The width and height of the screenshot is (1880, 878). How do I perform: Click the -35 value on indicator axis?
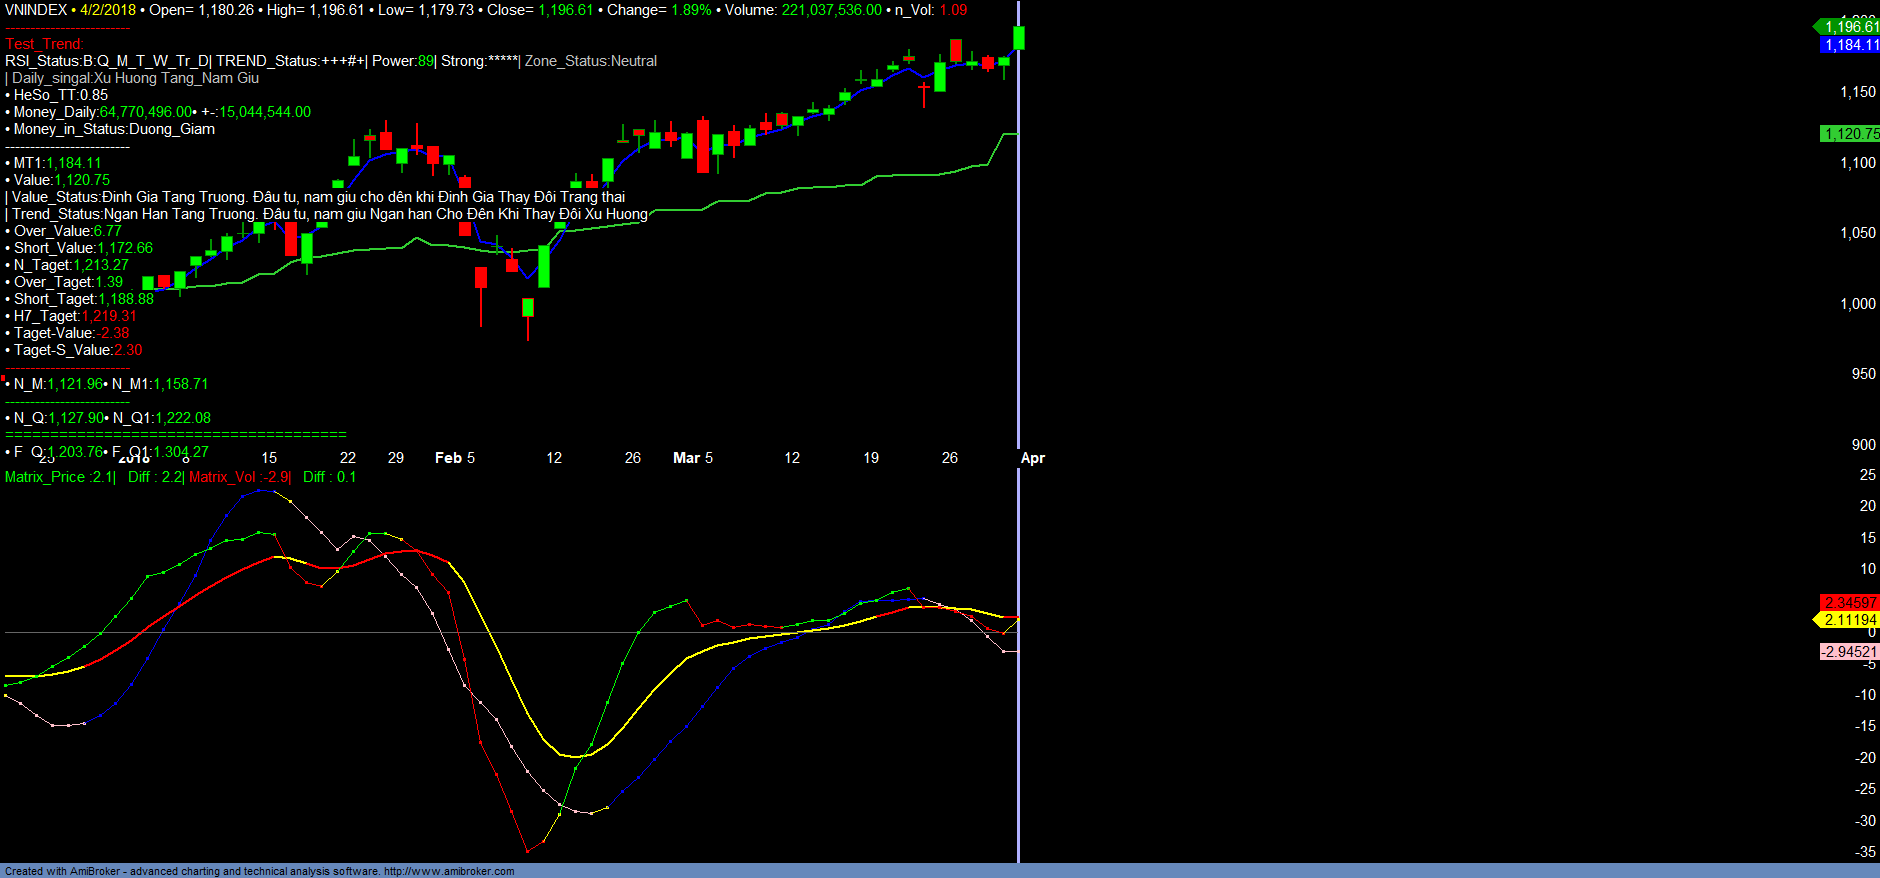tap(1865, 852)
